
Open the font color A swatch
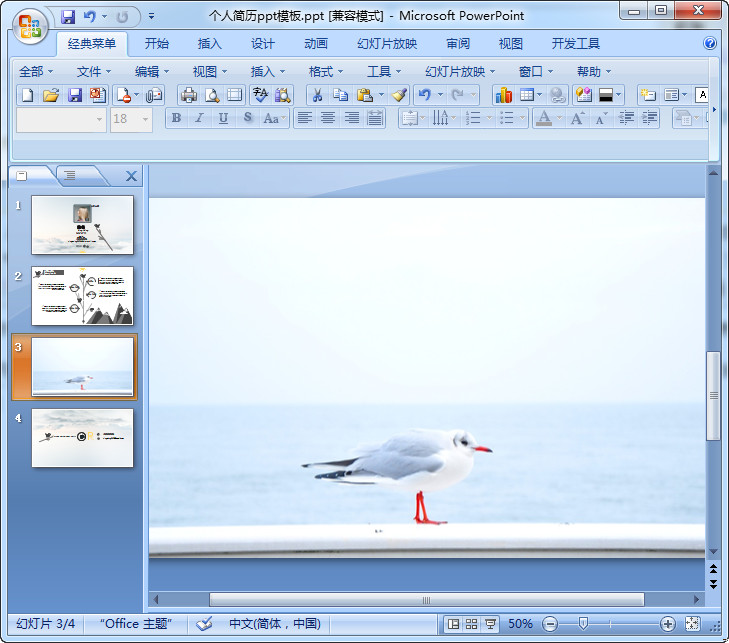(543, 118)
